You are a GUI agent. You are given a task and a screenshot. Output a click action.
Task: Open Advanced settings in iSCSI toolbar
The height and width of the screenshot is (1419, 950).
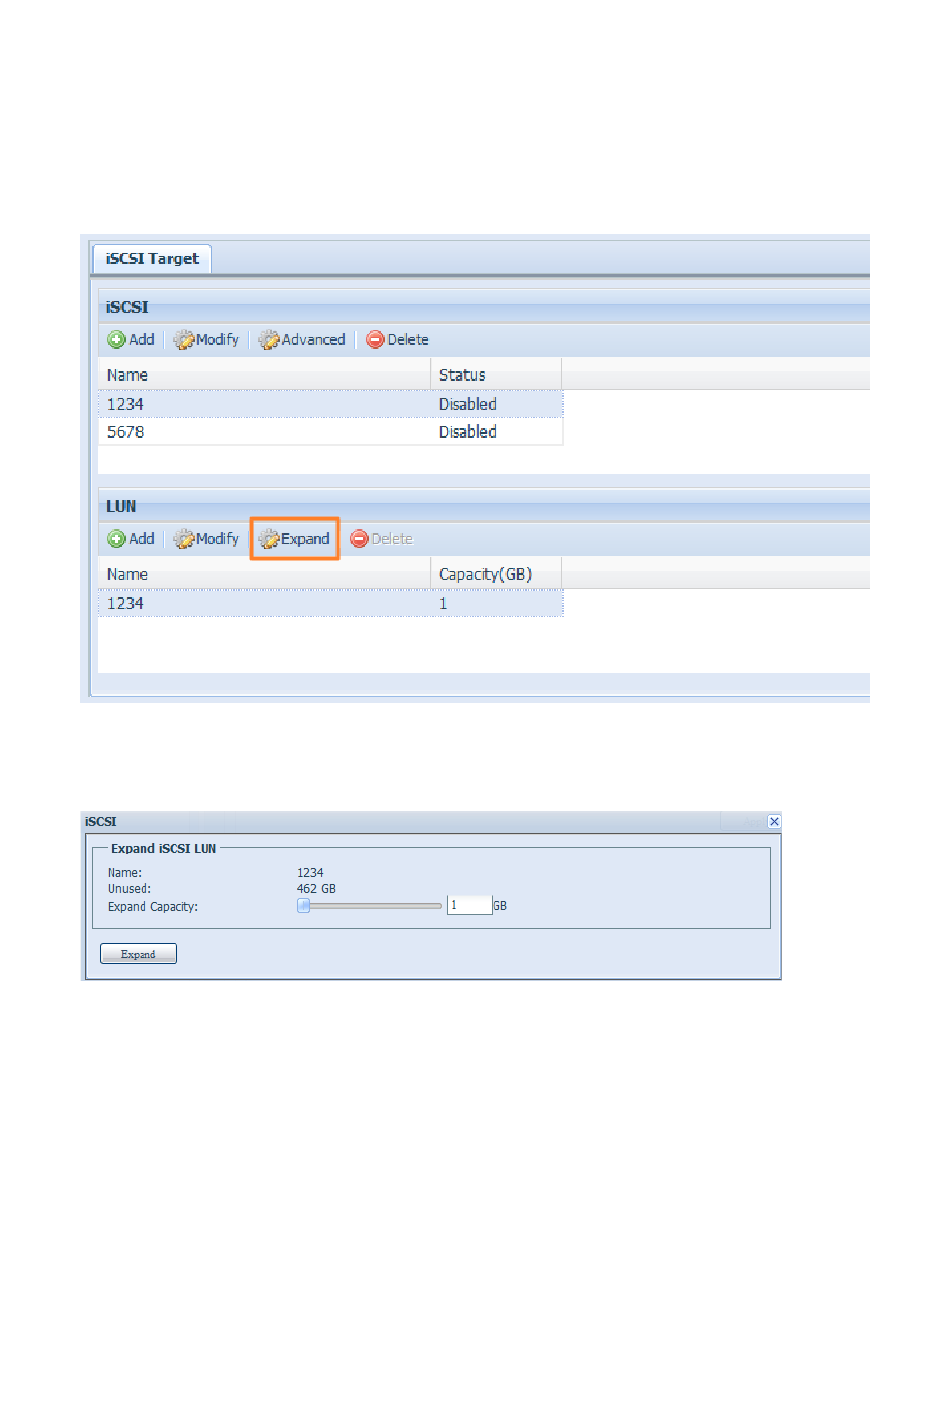click(x=302, y=340)
